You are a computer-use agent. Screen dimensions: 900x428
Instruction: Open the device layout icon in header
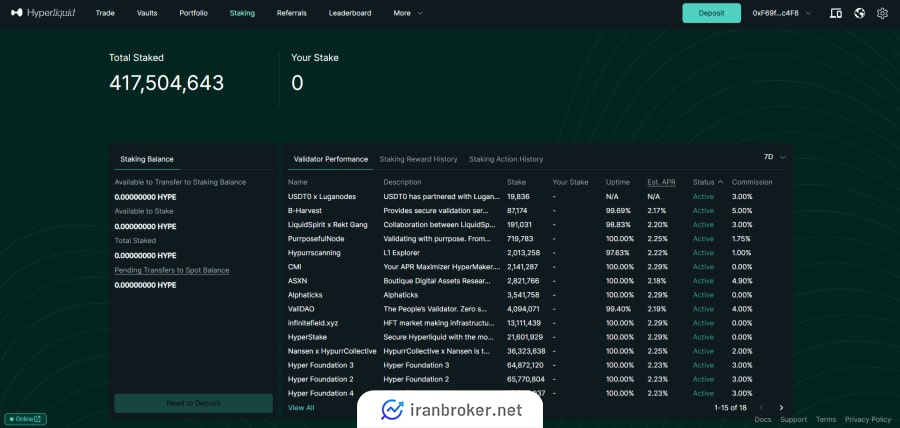(836, 13)
